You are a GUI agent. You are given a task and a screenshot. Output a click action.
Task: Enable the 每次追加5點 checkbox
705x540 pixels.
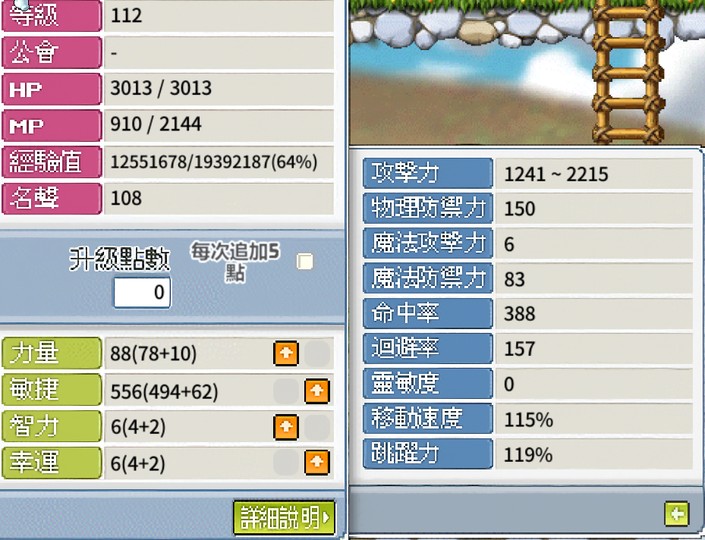305,261
